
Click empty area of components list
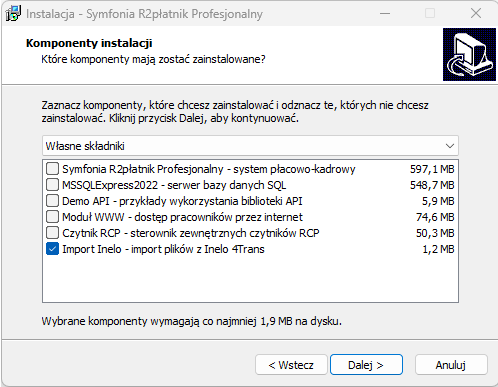coord(250,279)
